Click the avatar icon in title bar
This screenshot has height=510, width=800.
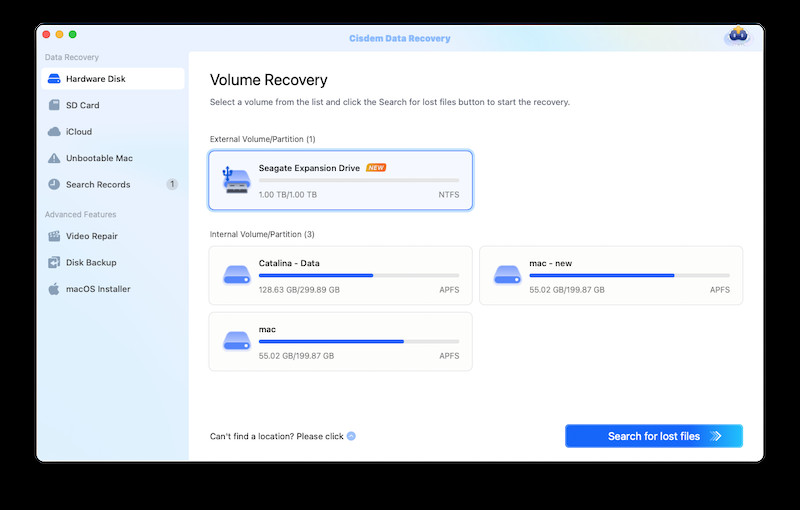[x=738, y=36]
